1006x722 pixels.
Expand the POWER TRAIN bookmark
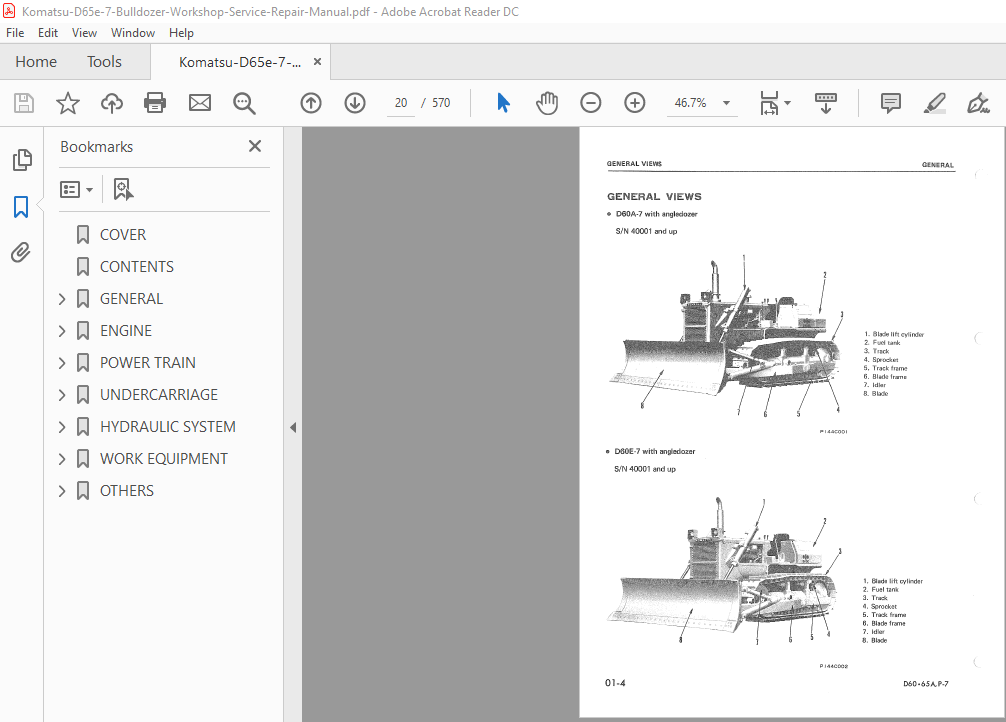[62, 363]
